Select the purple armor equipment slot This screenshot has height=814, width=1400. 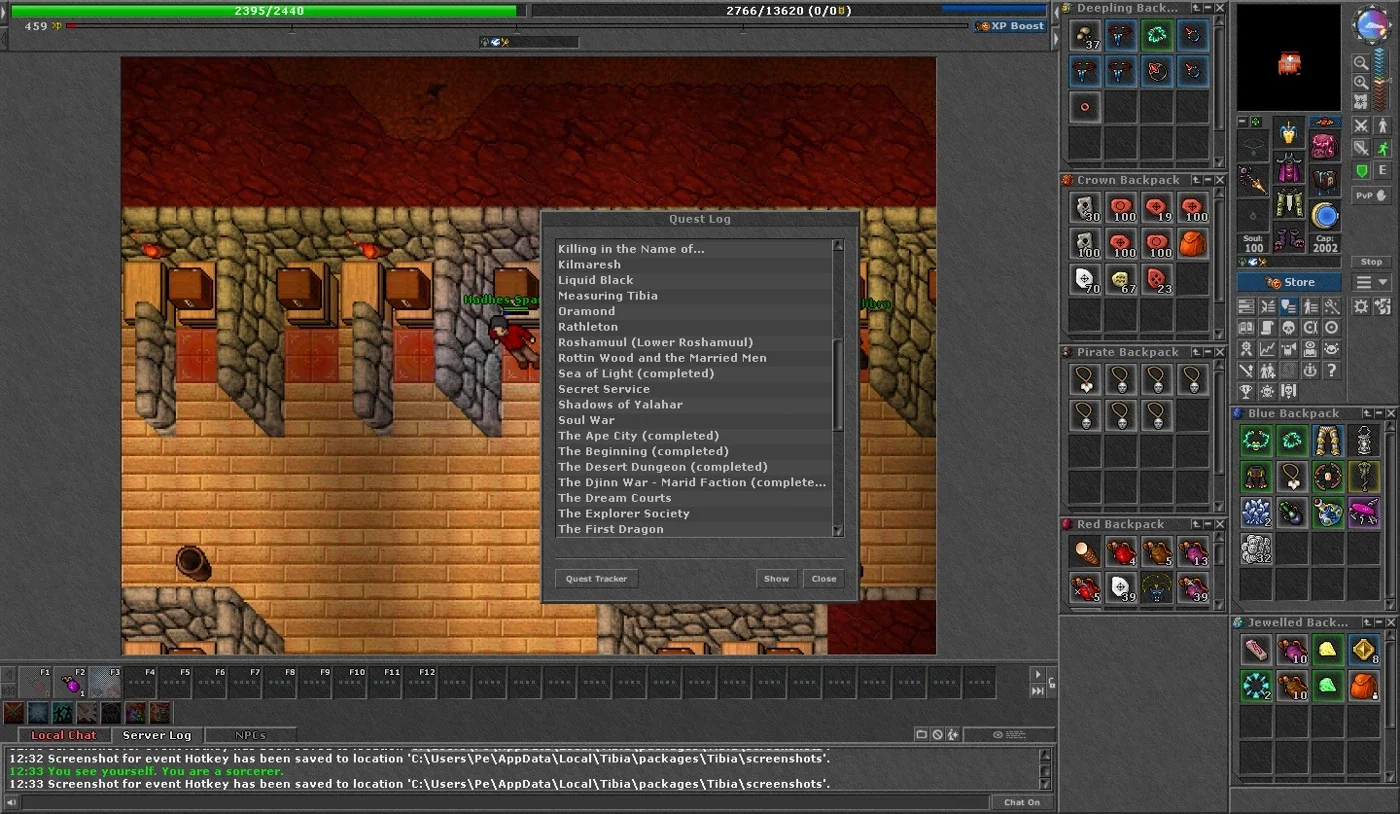click(1289, 166)
